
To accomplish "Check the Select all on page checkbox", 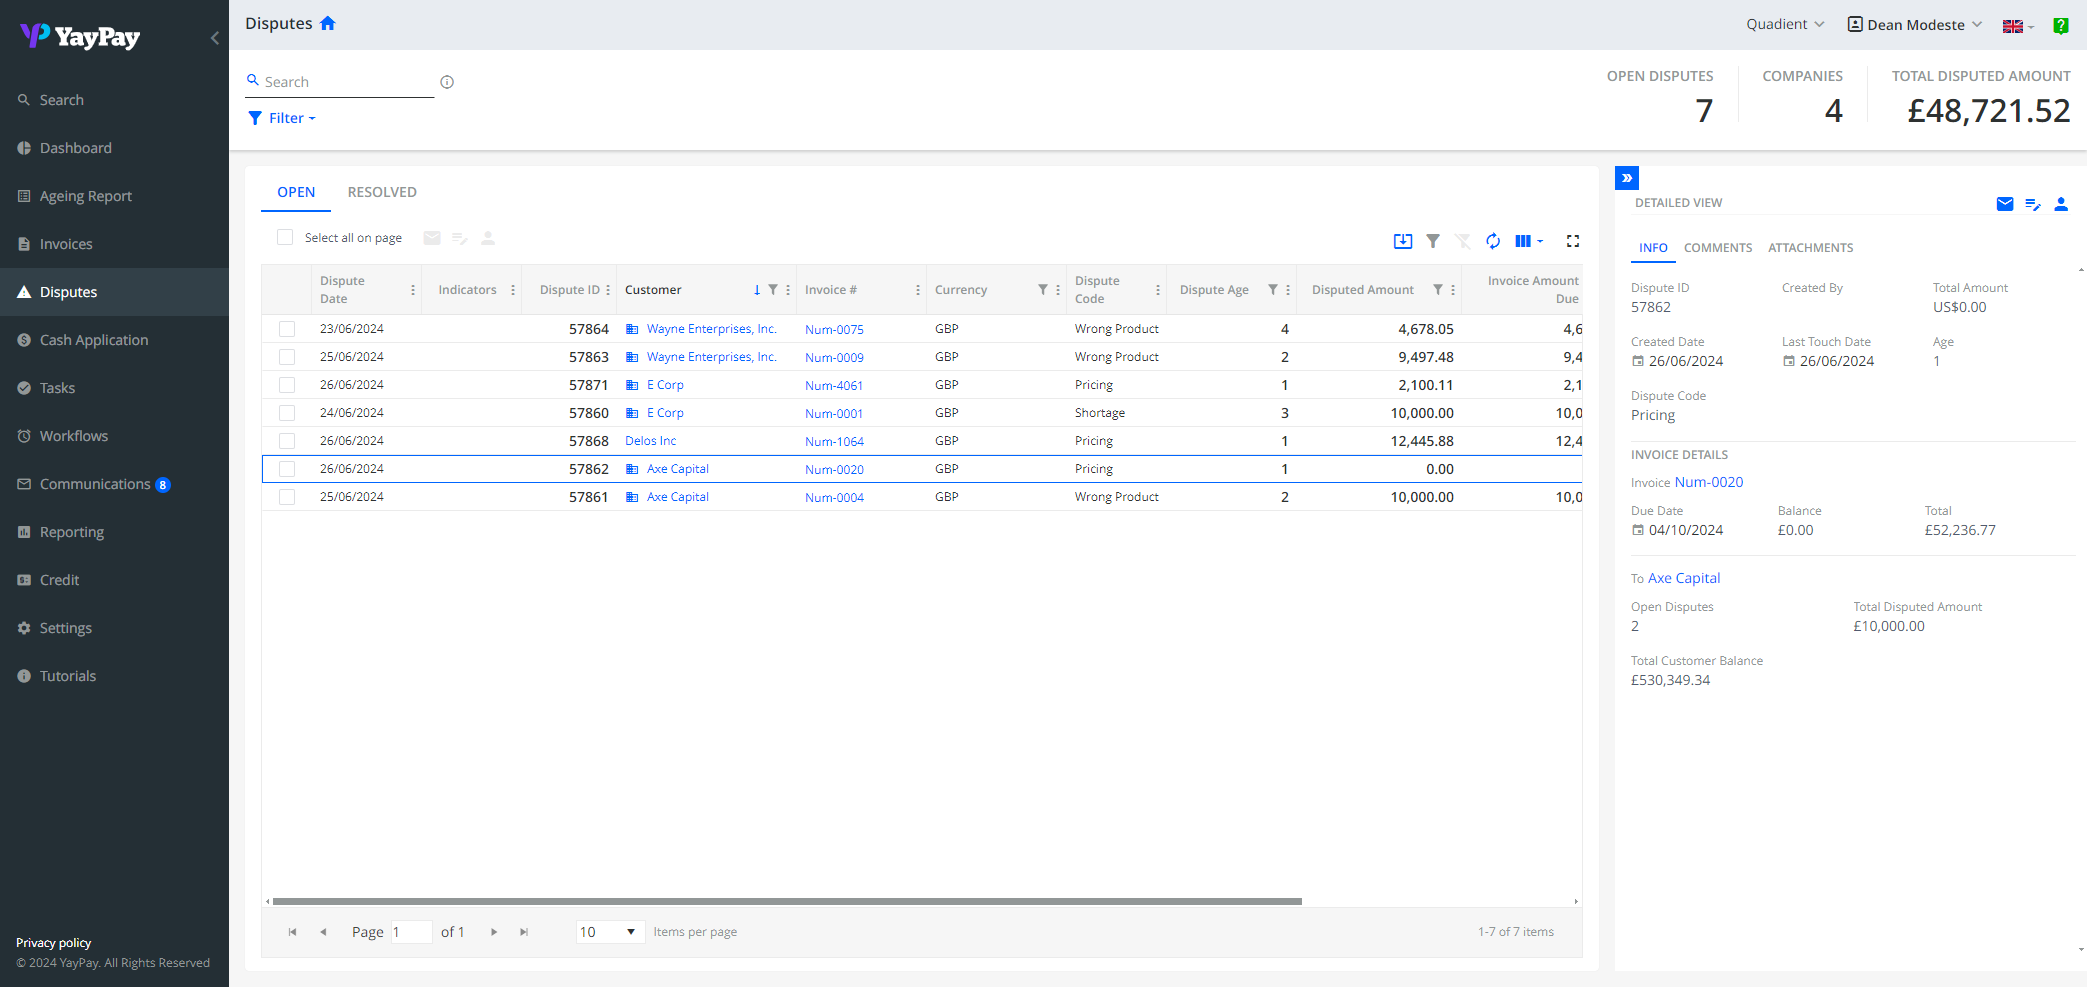I will pos(285,238).
